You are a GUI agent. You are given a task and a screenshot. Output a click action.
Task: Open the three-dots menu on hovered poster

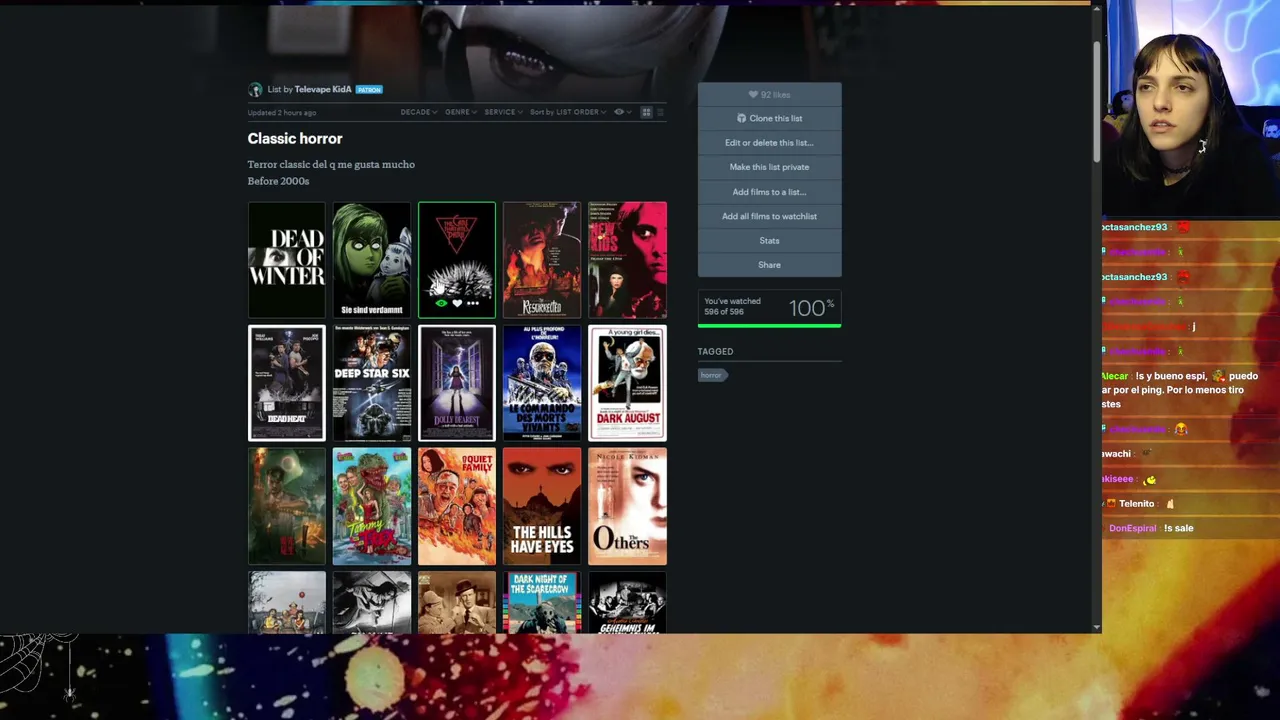coord(473,303)
